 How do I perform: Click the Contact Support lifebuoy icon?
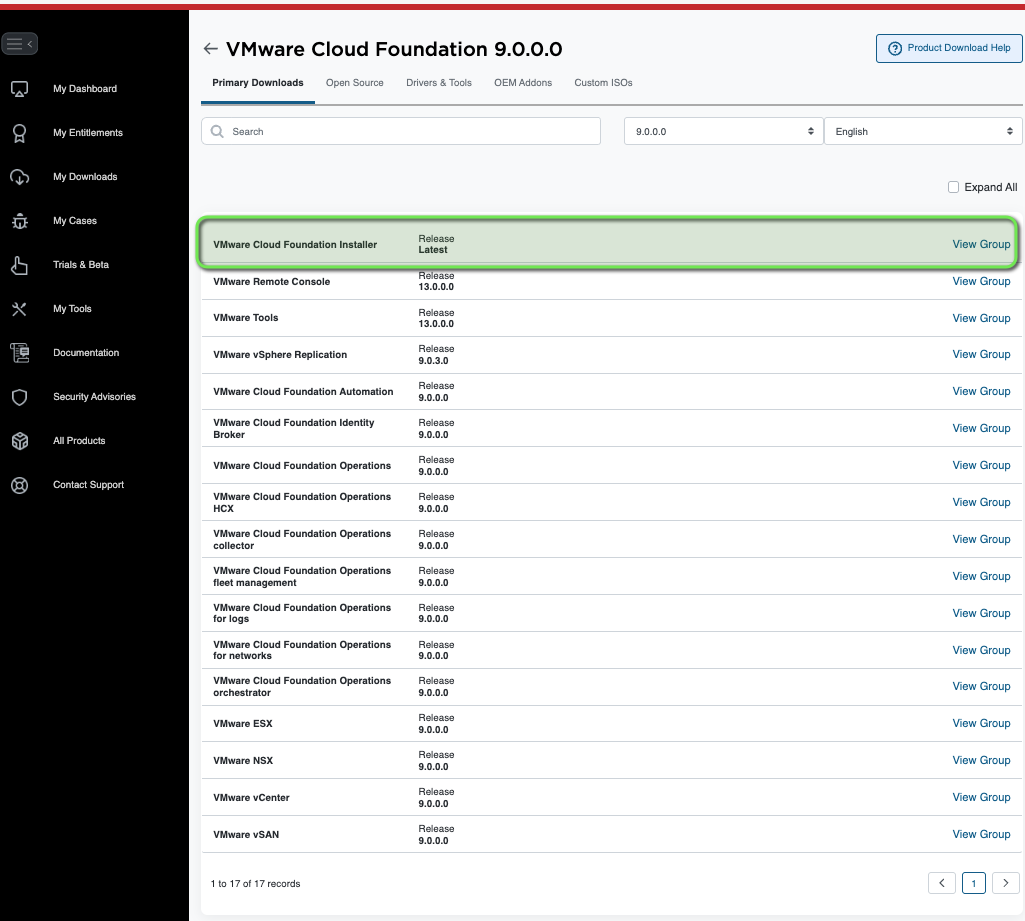20,485
